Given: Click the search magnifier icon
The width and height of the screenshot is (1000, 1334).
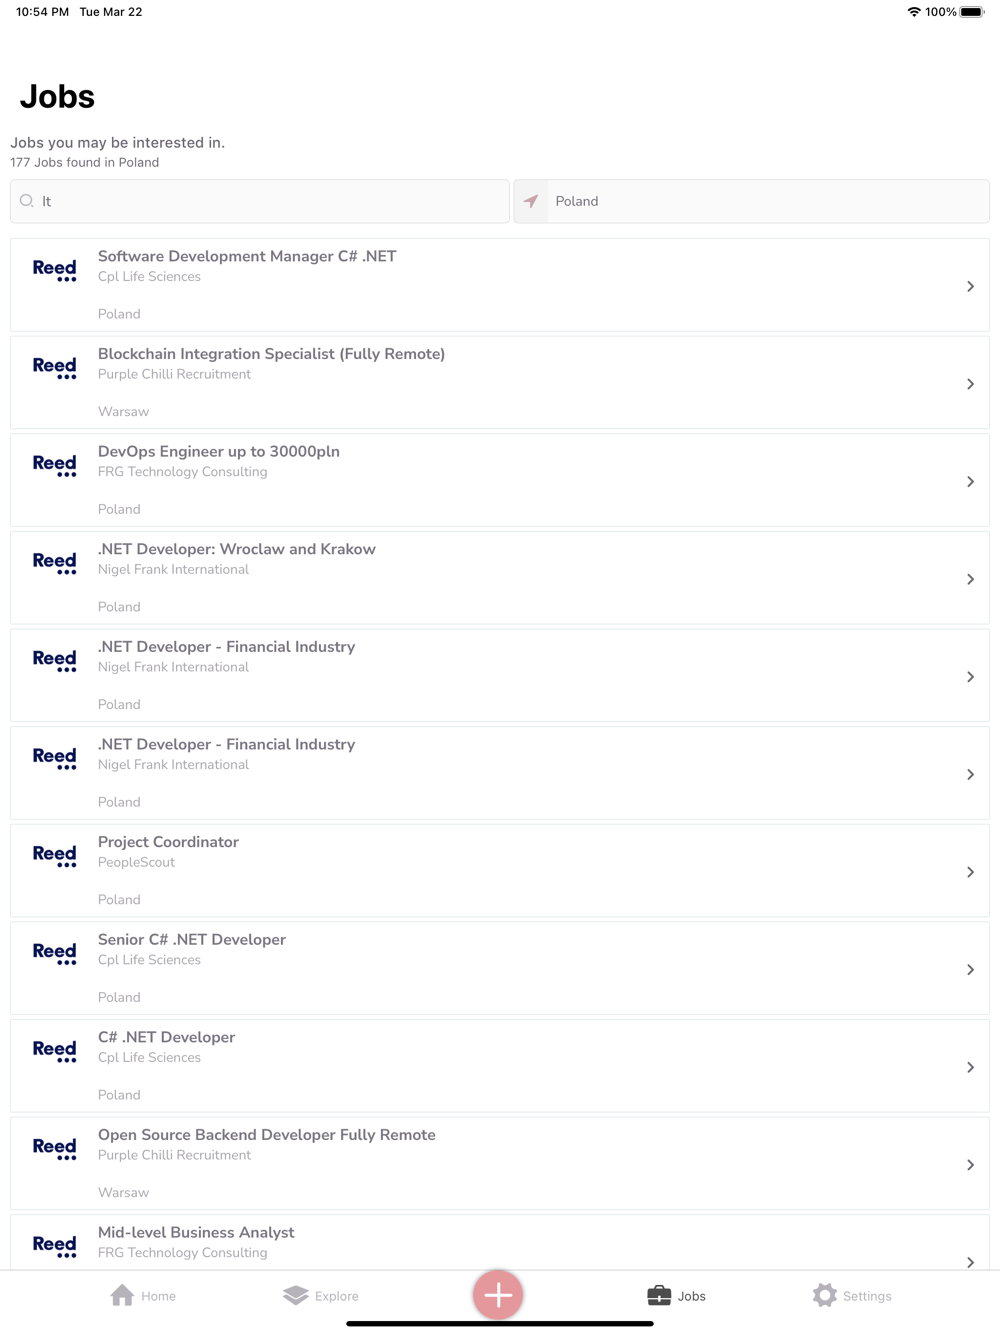Looking at the screenshot, I should point(27,201).
